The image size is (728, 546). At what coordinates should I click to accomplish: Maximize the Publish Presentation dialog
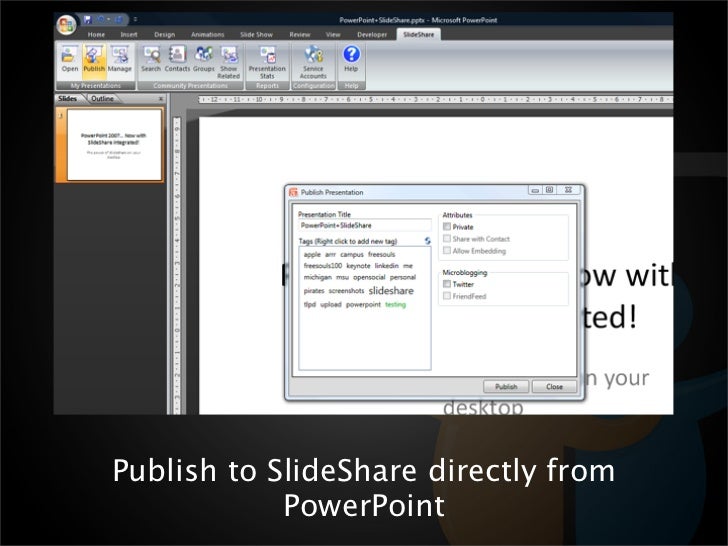pyautogui.click(x=549, y=190)
